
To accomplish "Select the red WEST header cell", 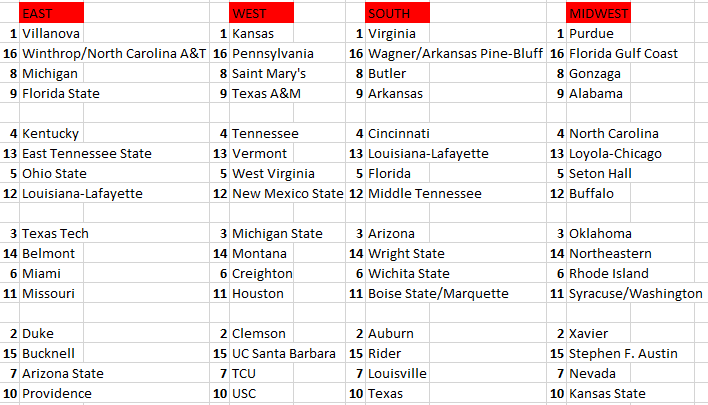I will pyautogui.click(x=262, y=13).
